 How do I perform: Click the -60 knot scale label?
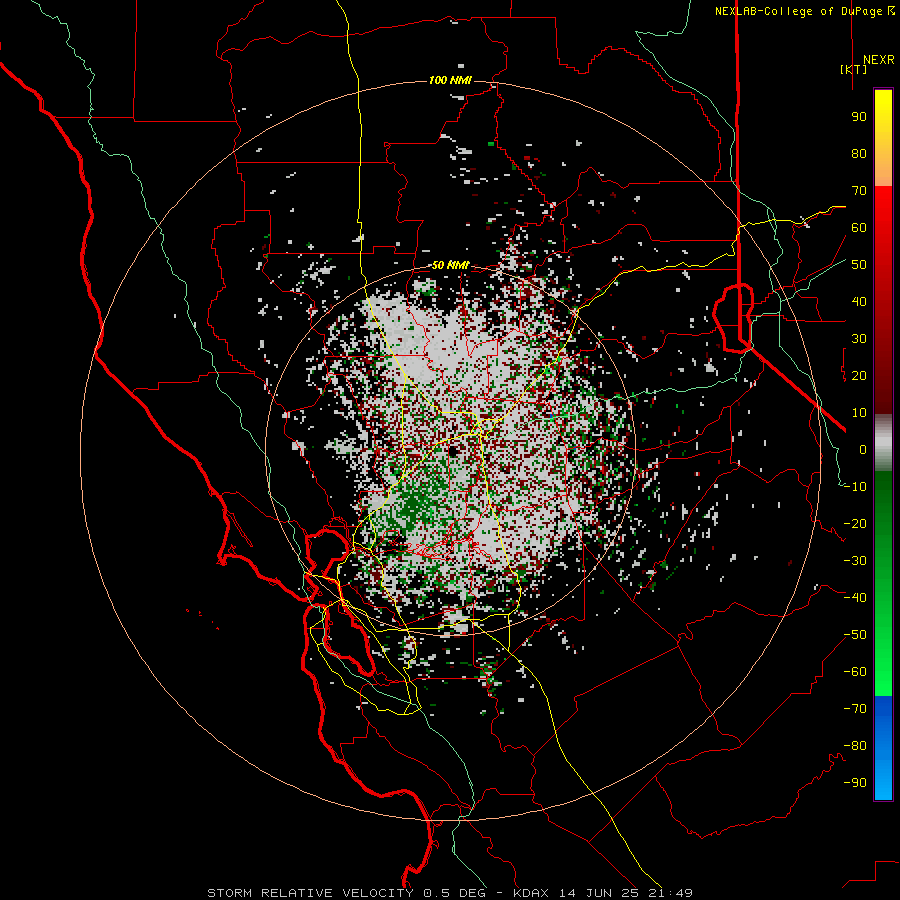click(x=855, y=672)
